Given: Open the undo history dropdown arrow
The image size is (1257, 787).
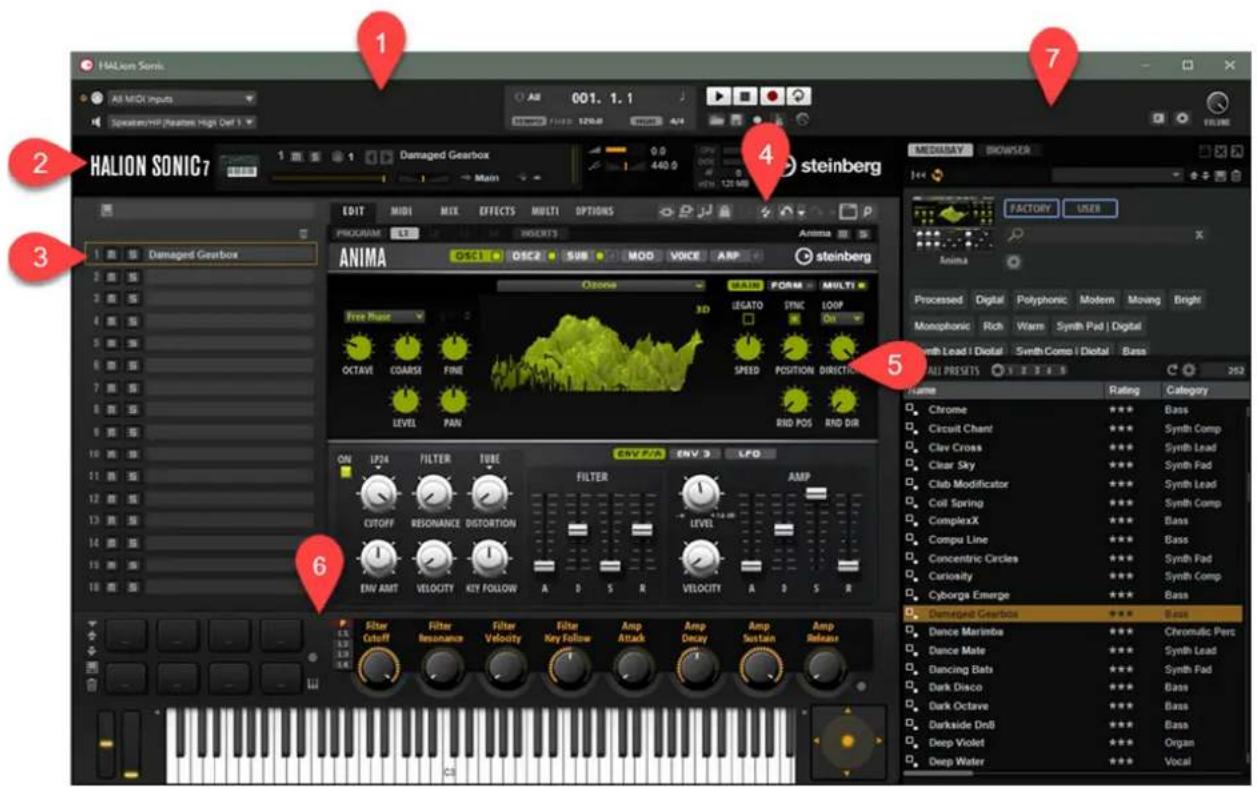Looking at the screenshot, I should pyautogui.click(x=801, y=214).
